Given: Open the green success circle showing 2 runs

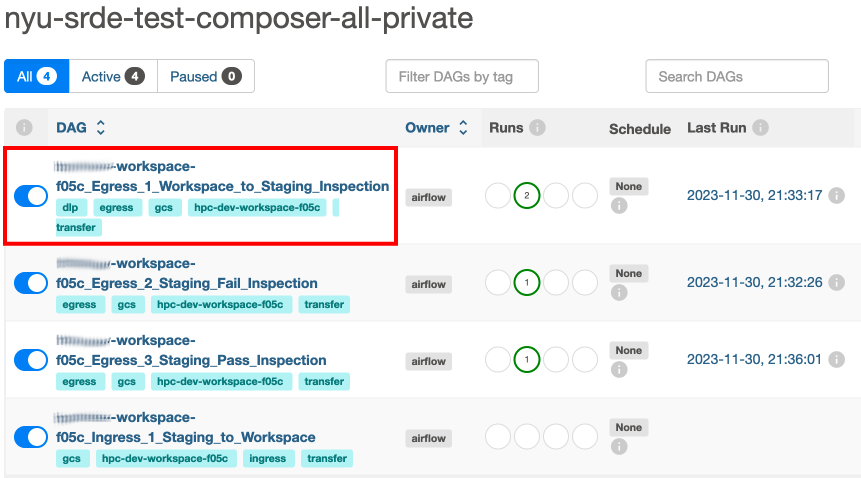Looking at the screenshot, I should click(527, 195).
